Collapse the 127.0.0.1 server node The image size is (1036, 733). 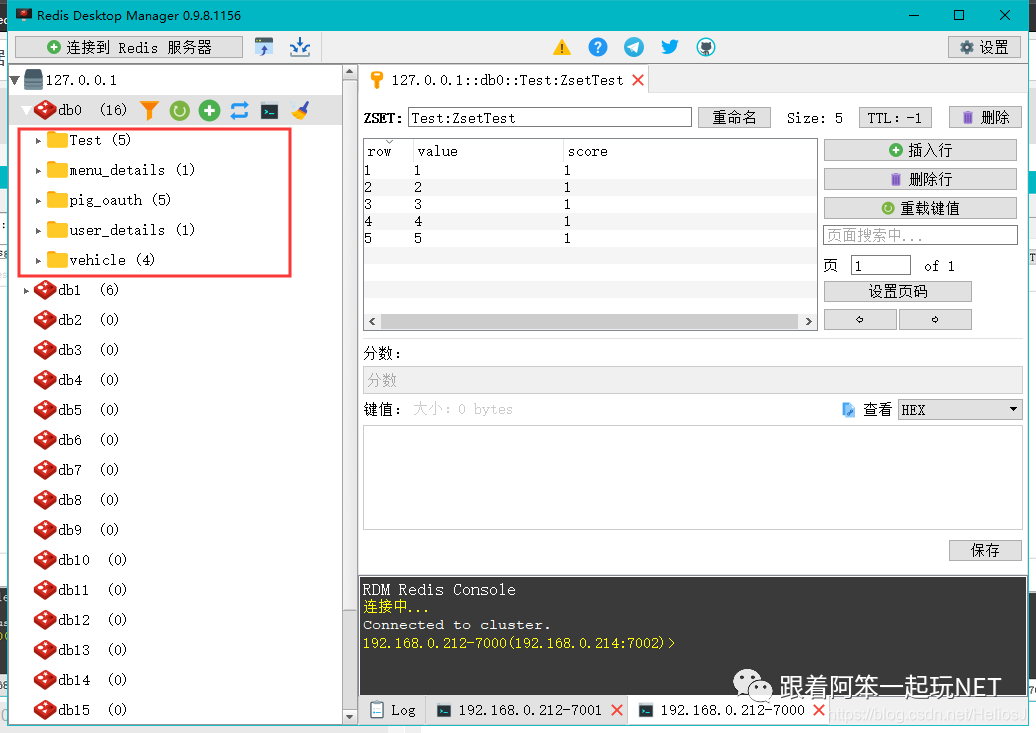click(15, 81)
